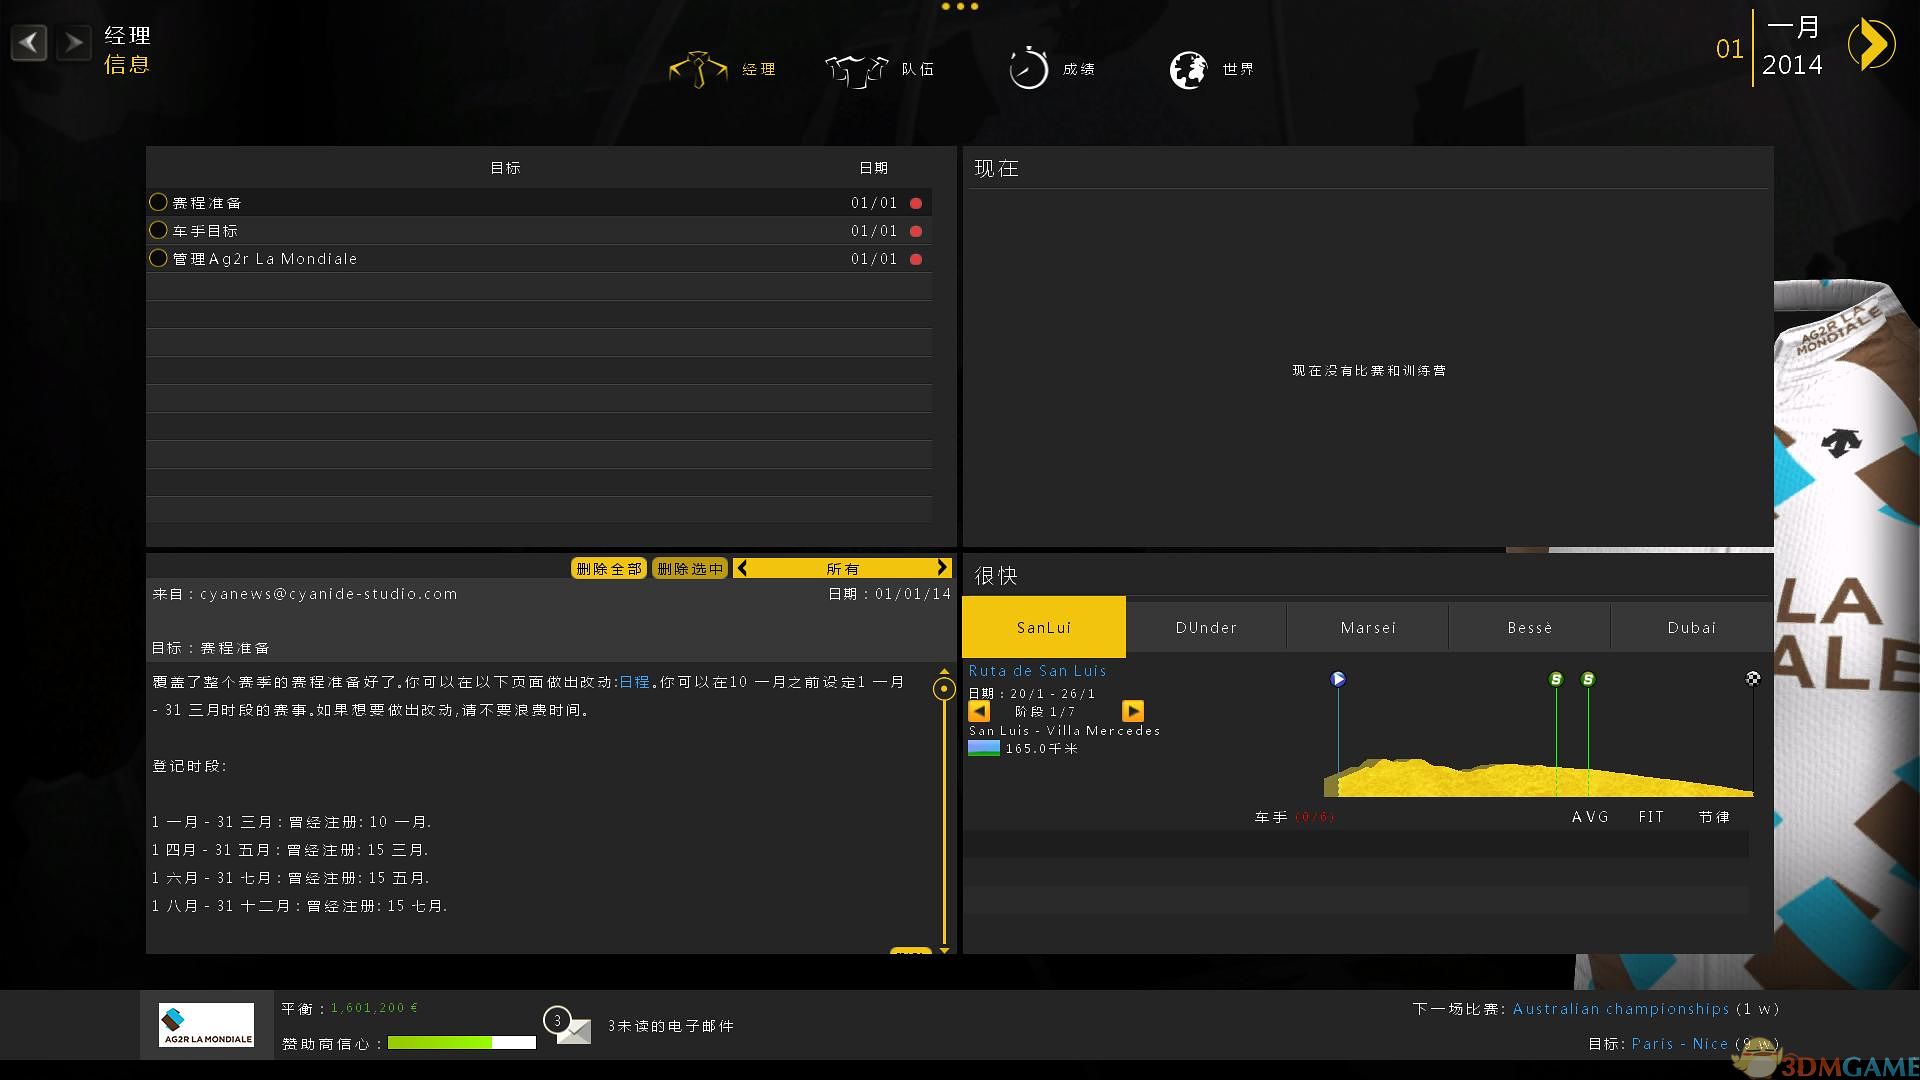Open the Australian championships link
1920x1080 pixels.
click(1620, 1009)
